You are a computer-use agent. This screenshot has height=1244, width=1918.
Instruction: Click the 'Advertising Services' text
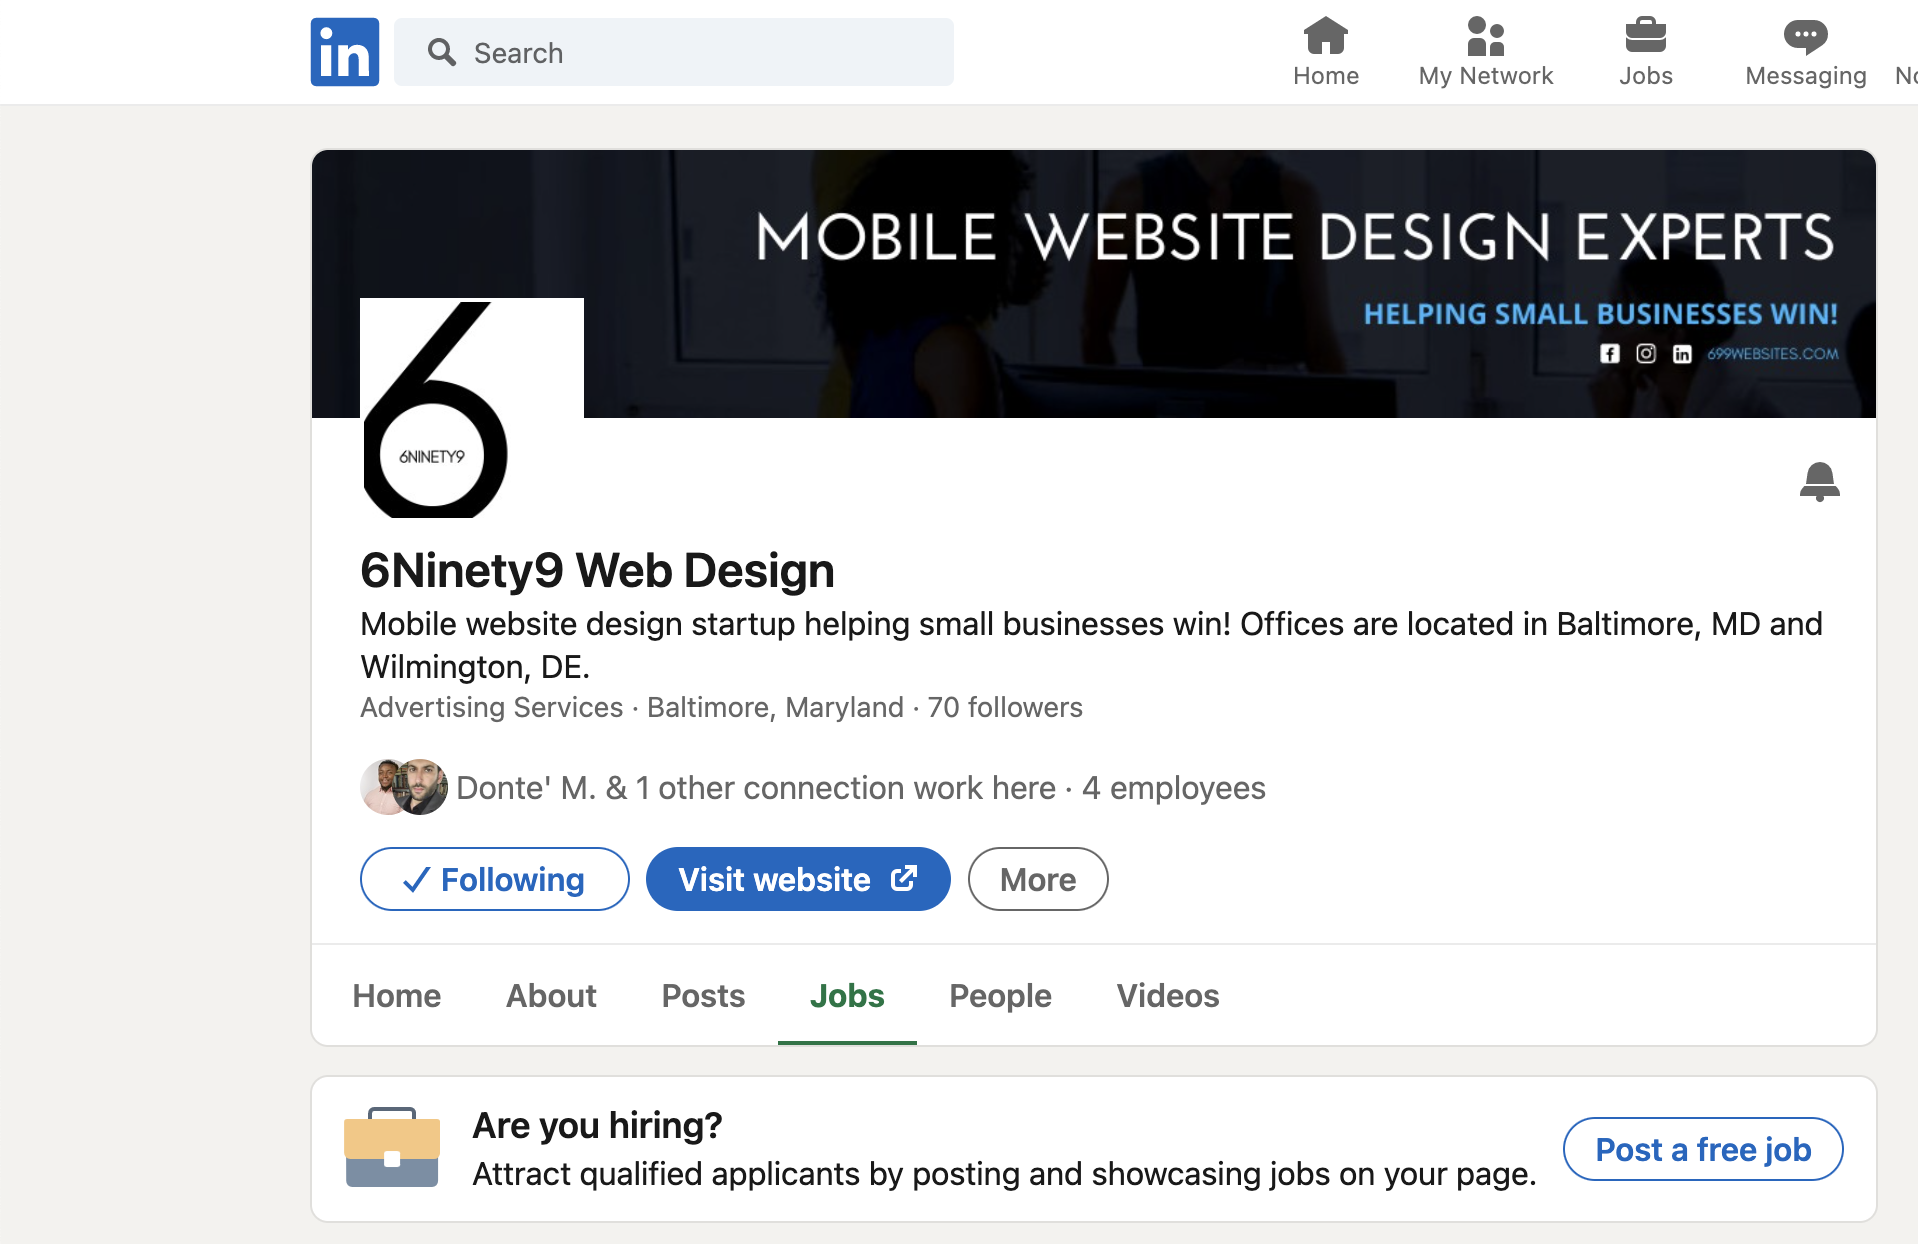point(491,707)
